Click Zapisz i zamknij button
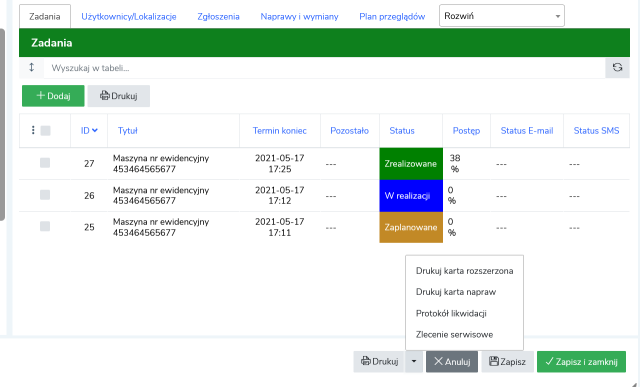Viewport: 640px width, 387px height. (581, 362)
